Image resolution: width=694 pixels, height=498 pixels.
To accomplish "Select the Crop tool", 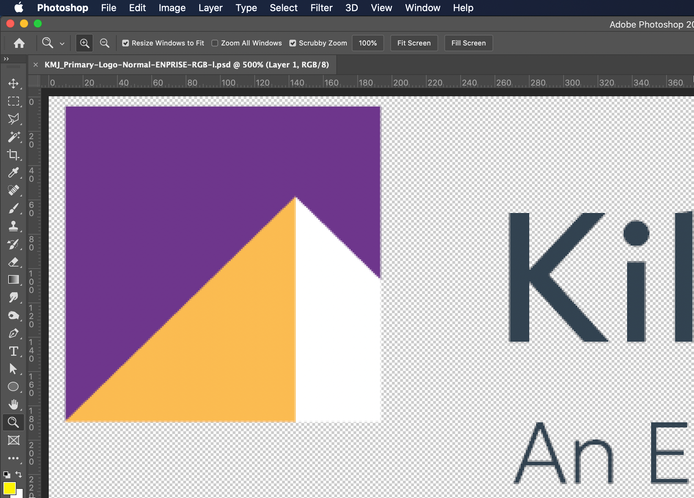I will (x=13, y=154).
